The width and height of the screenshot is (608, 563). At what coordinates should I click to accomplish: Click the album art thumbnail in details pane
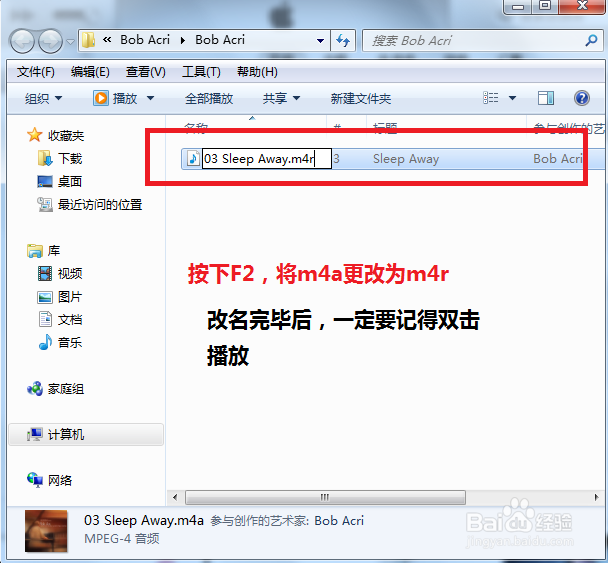click(x=46, y=531)
